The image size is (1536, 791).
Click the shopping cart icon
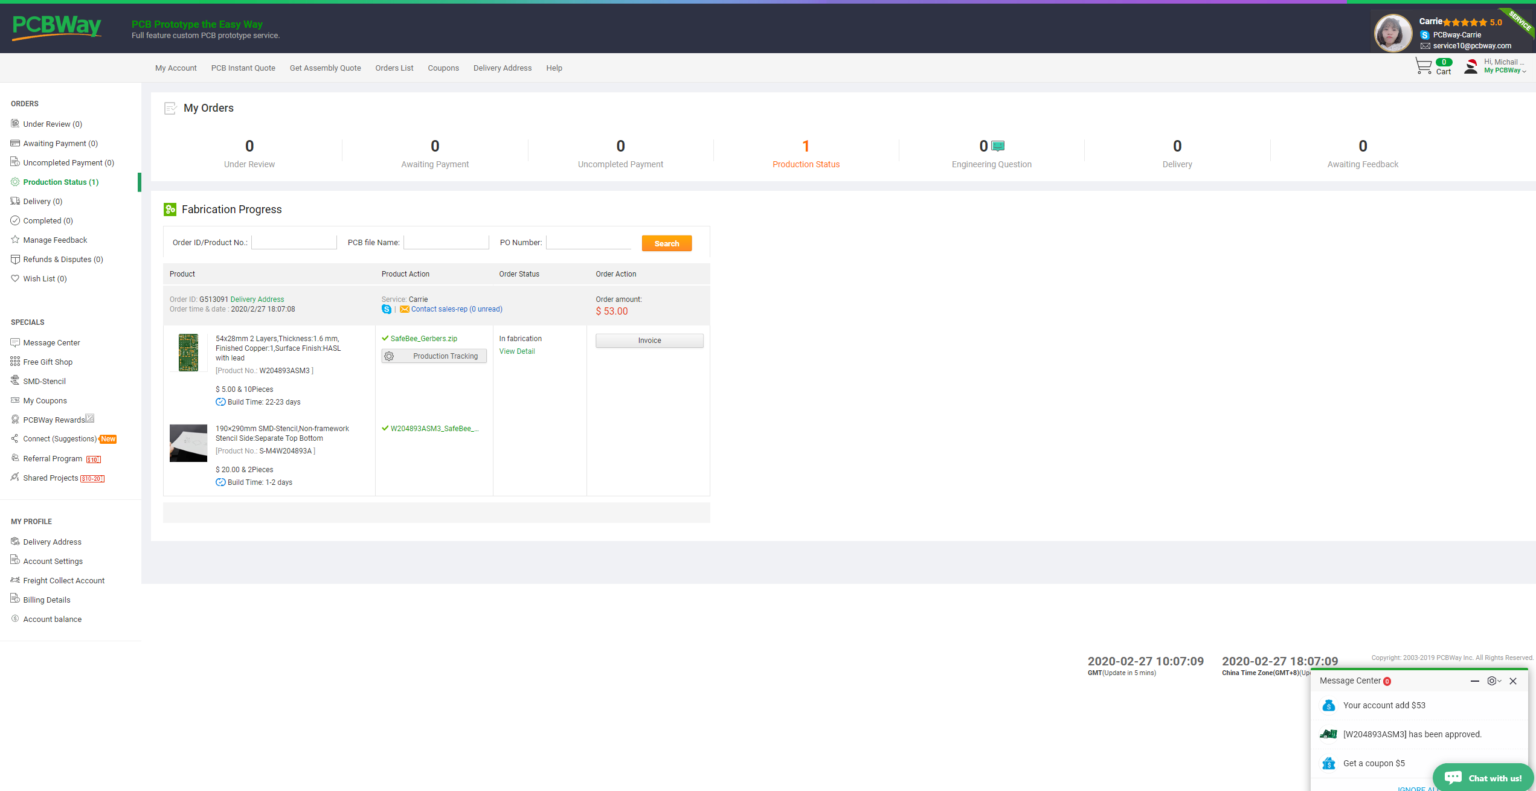point(1423,66)
